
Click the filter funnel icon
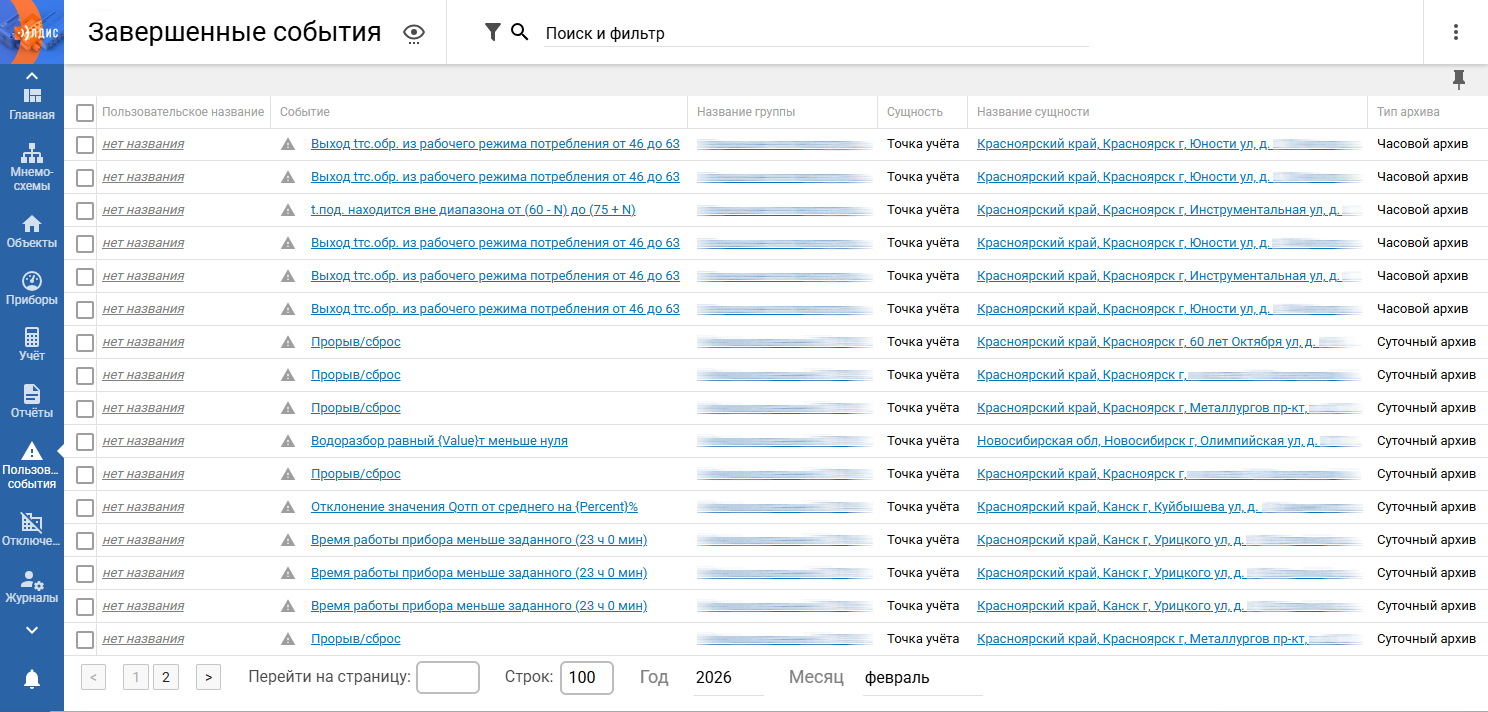pyautogui.click(x=492, y=33)
